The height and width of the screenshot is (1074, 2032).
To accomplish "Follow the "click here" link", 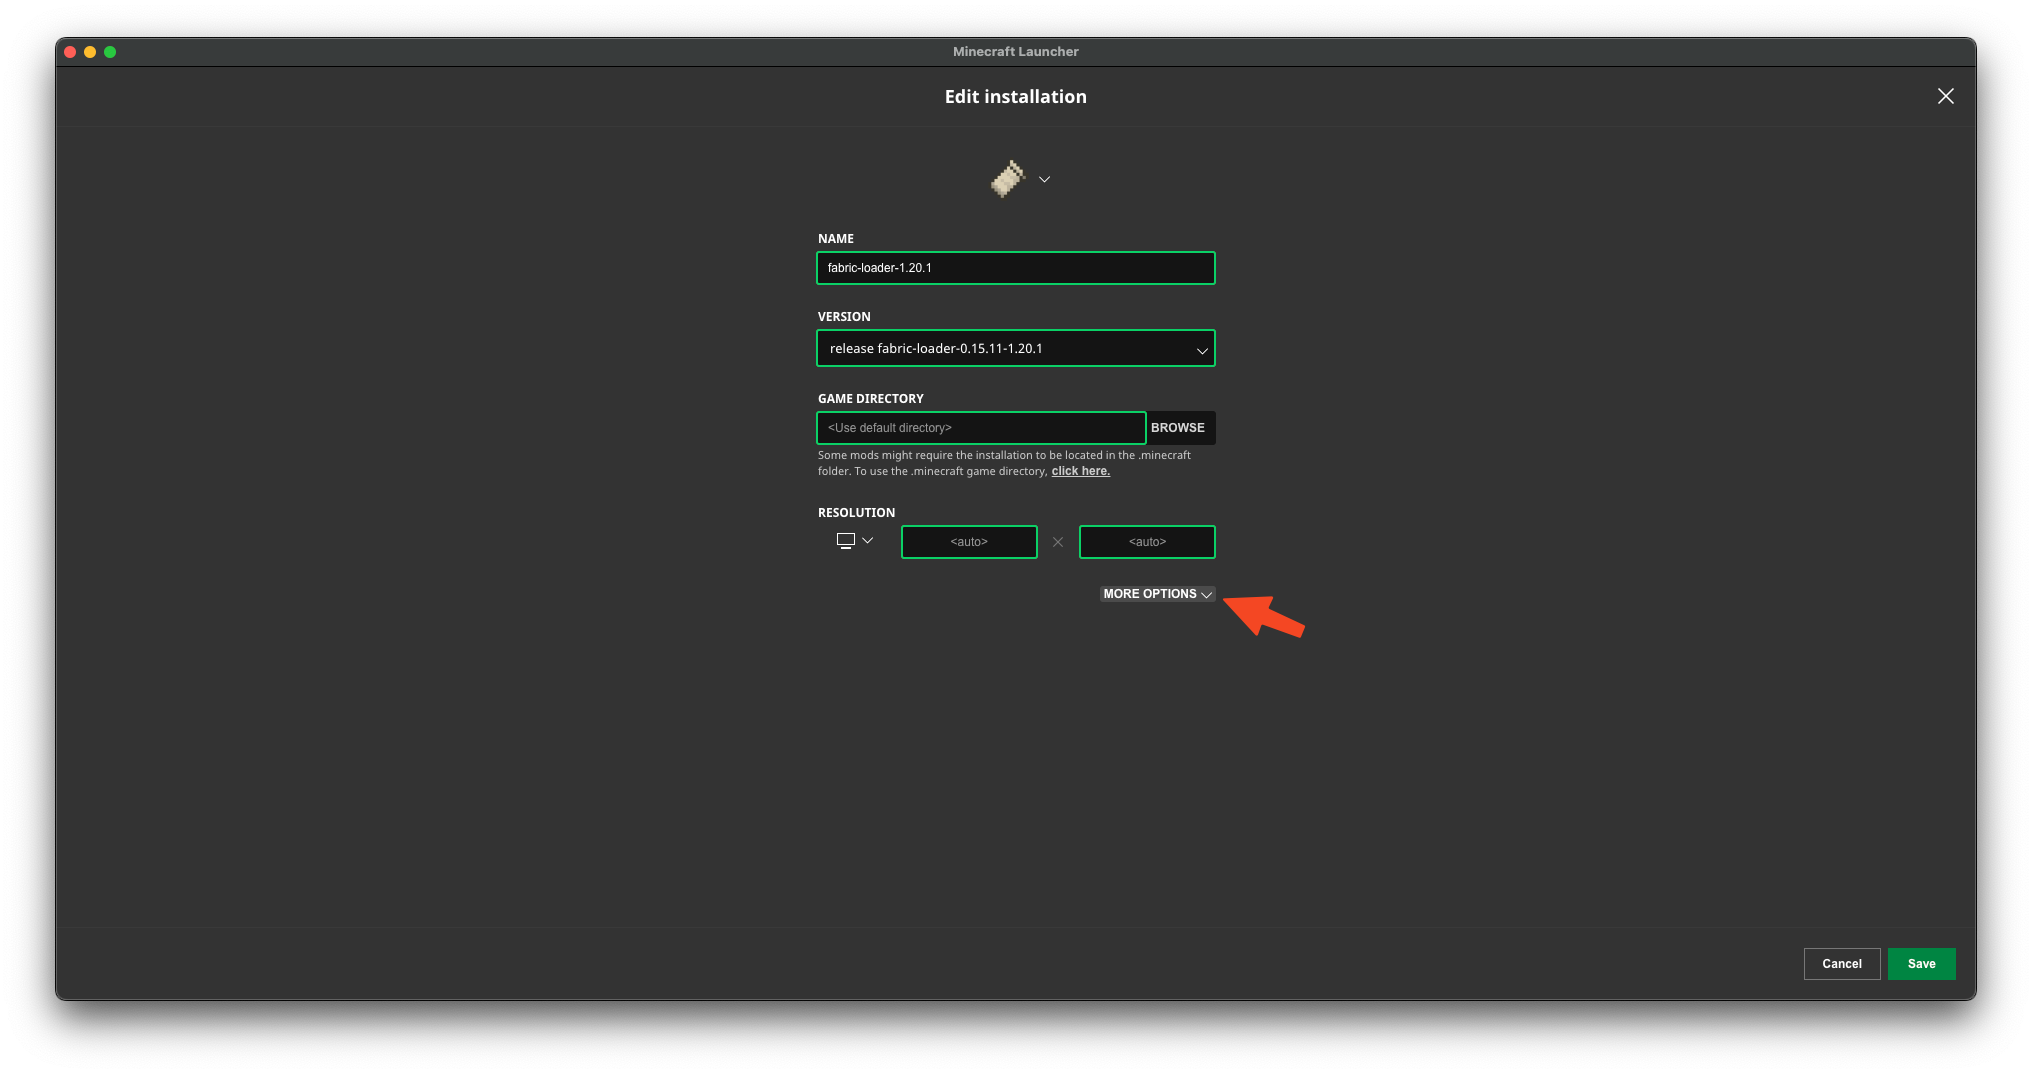I will [x=1080, y=472].
